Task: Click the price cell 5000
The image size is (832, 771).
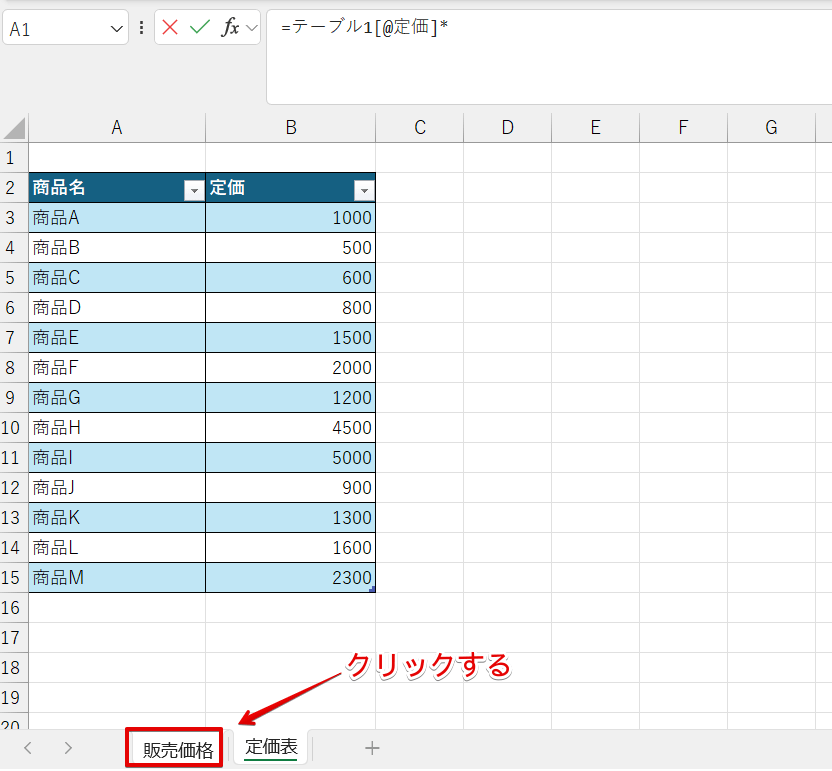Action: tap(291, 458)
